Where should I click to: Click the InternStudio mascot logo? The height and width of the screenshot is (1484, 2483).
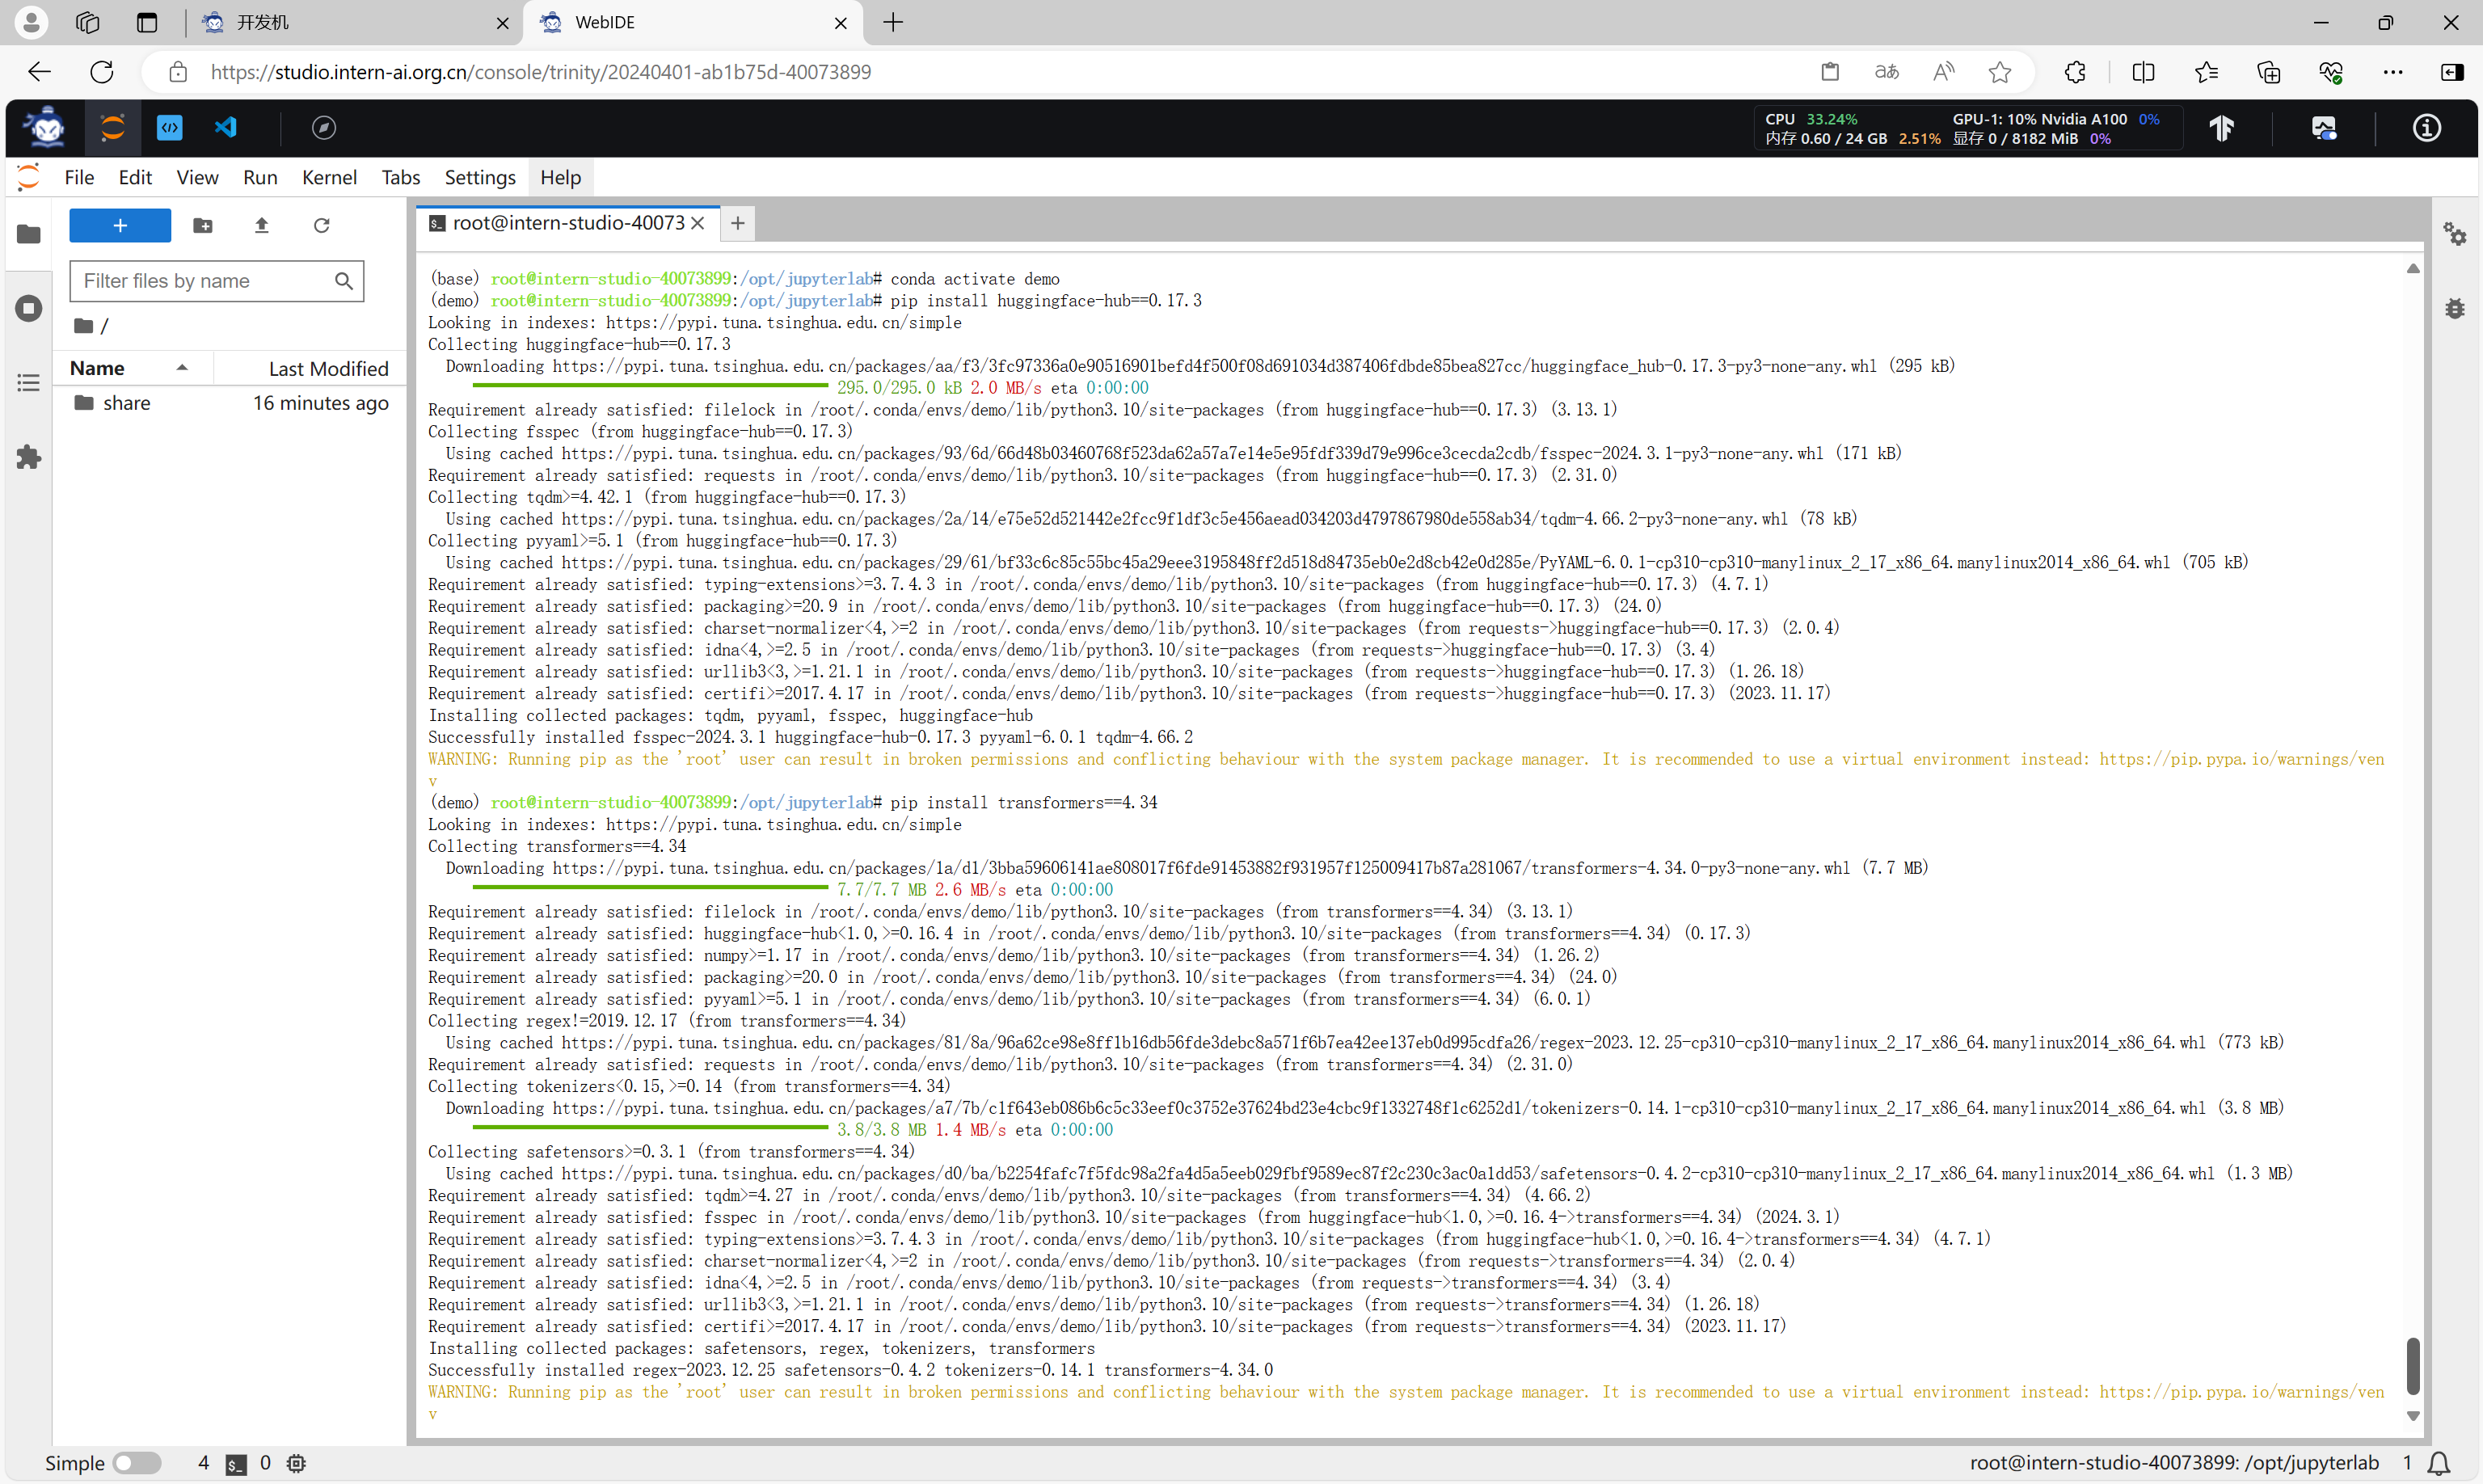tap(46, 127)
